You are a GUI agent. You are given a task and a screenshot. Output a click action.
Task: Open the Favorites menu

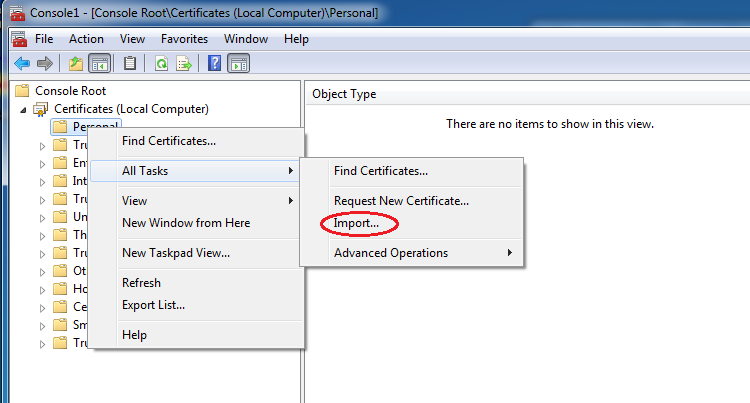(x=184, y=39)
